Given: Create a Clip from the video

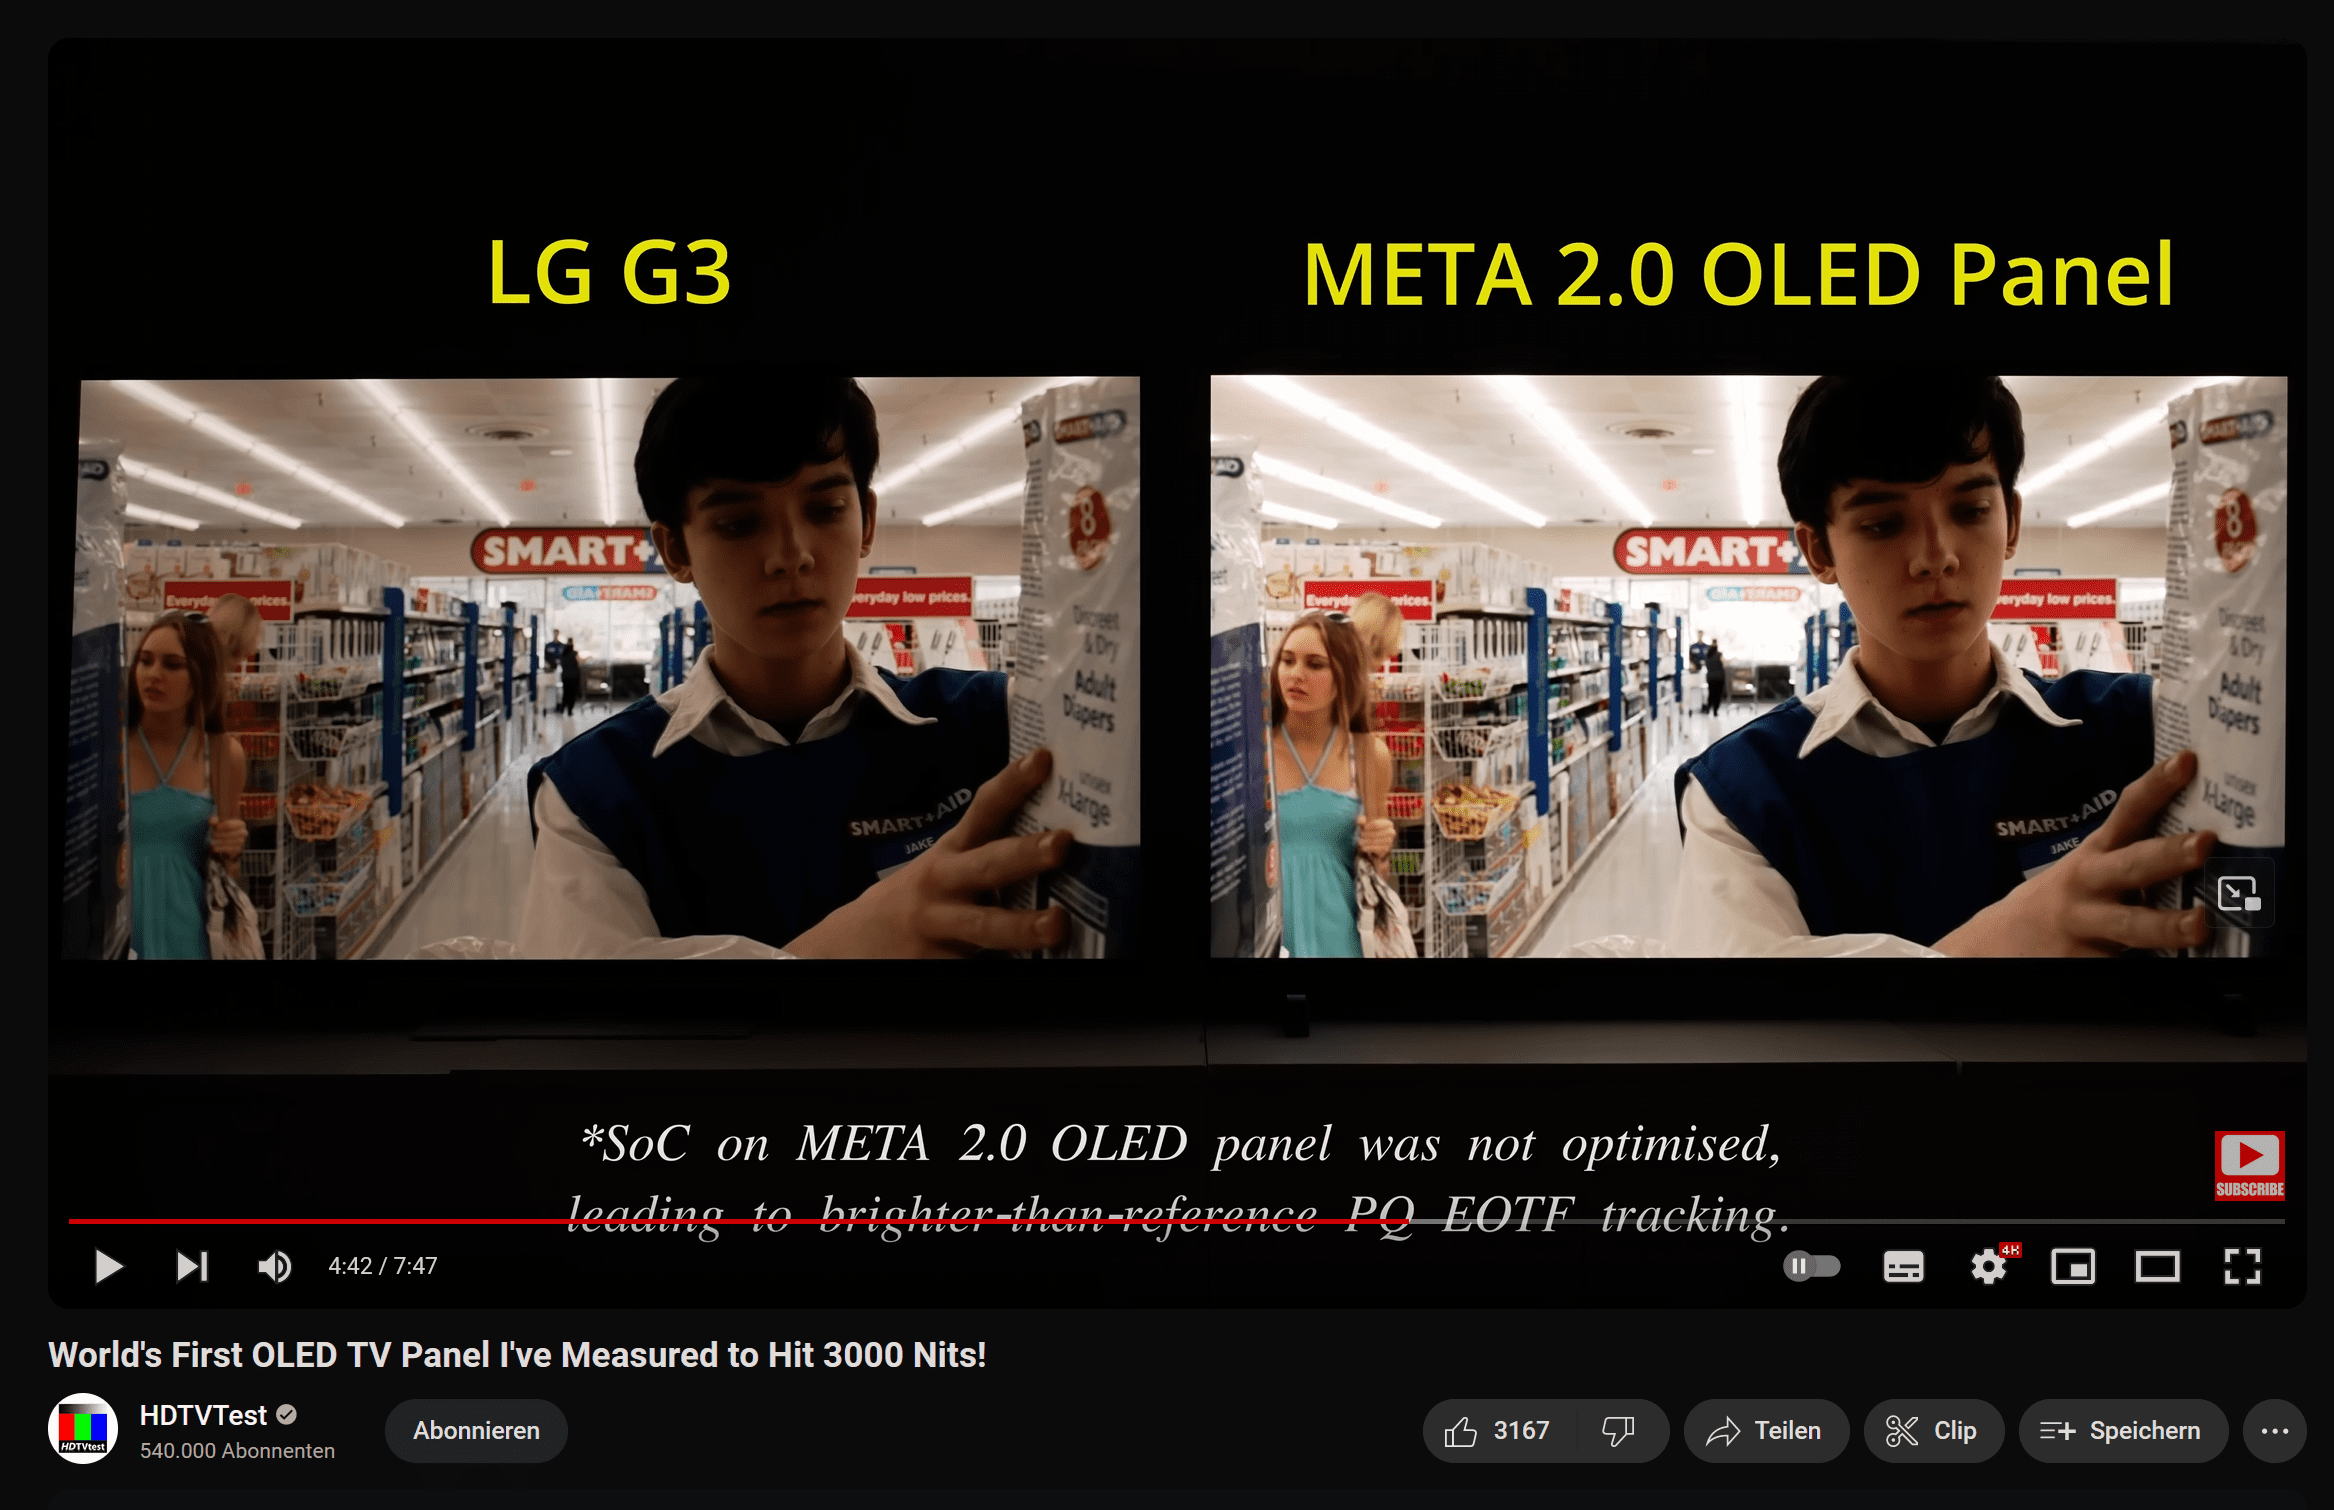Looking at the screenshot, I should coord(1933,1431).
